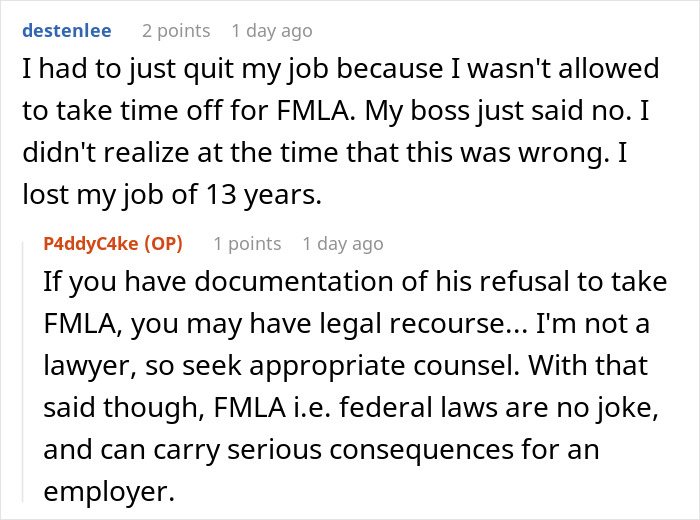The height and width of the screenshot is (520, 700).
Task: Open the timestamp link on destenlee's comment
Action: (x=270, y=31)
